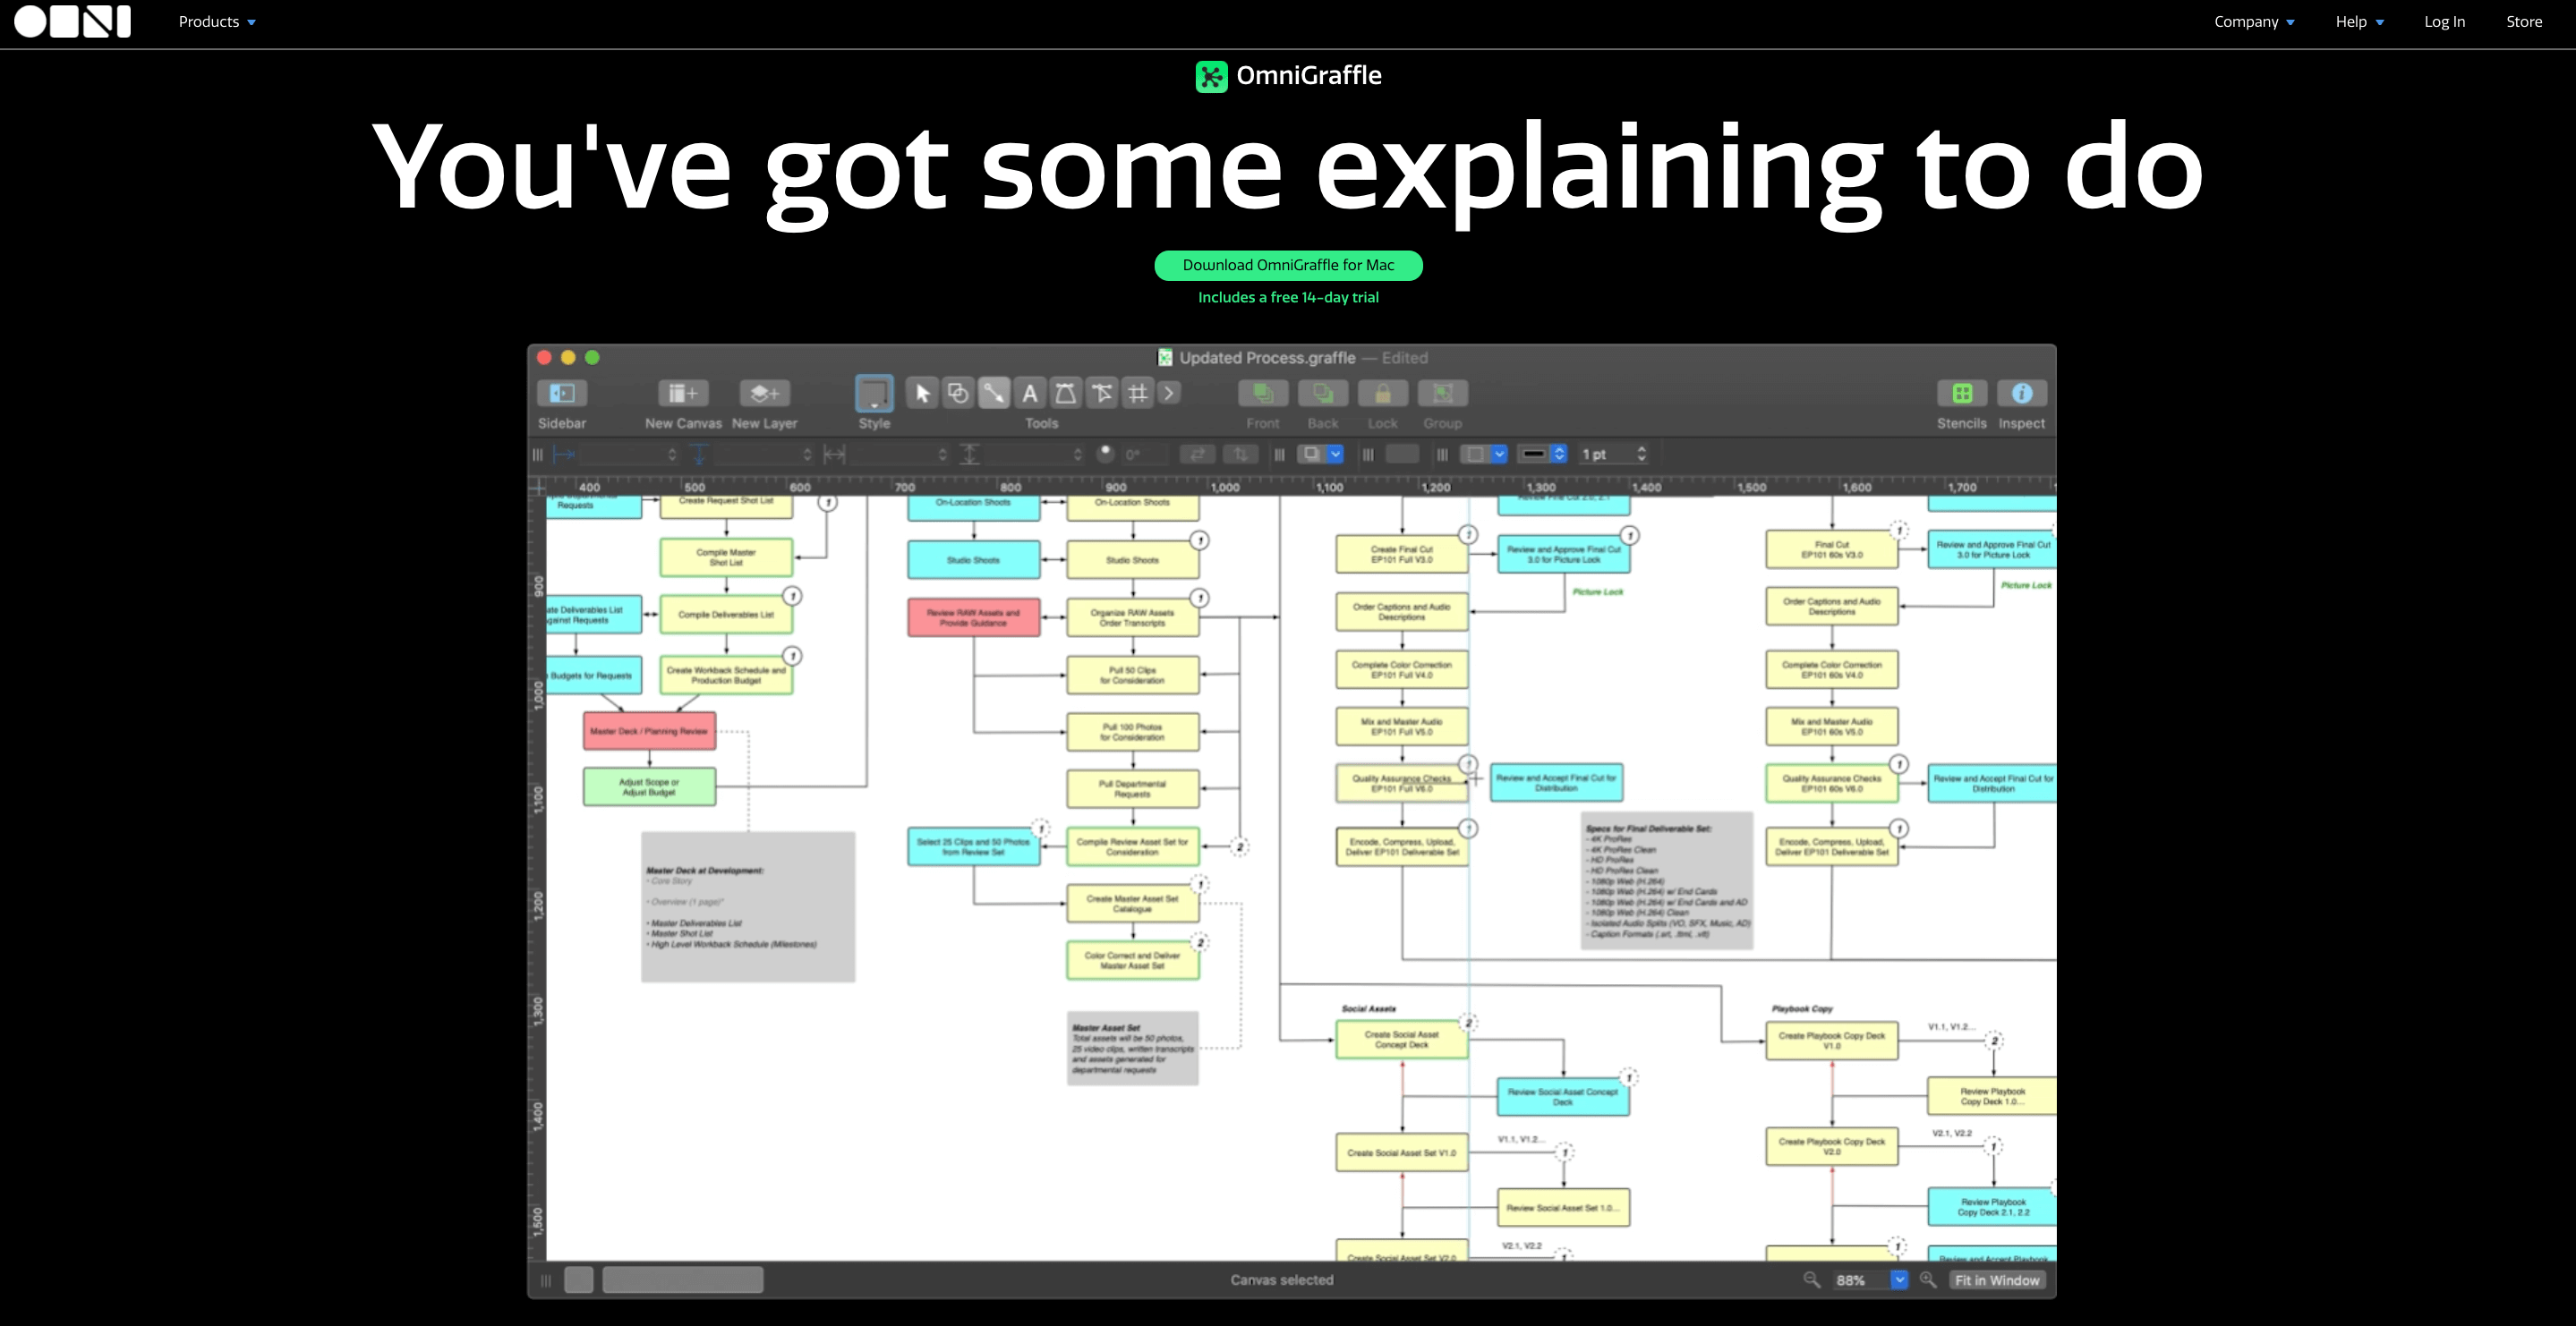
Task: Click the 'Playbook Copy' label
Action: tap(1802, 1009)
